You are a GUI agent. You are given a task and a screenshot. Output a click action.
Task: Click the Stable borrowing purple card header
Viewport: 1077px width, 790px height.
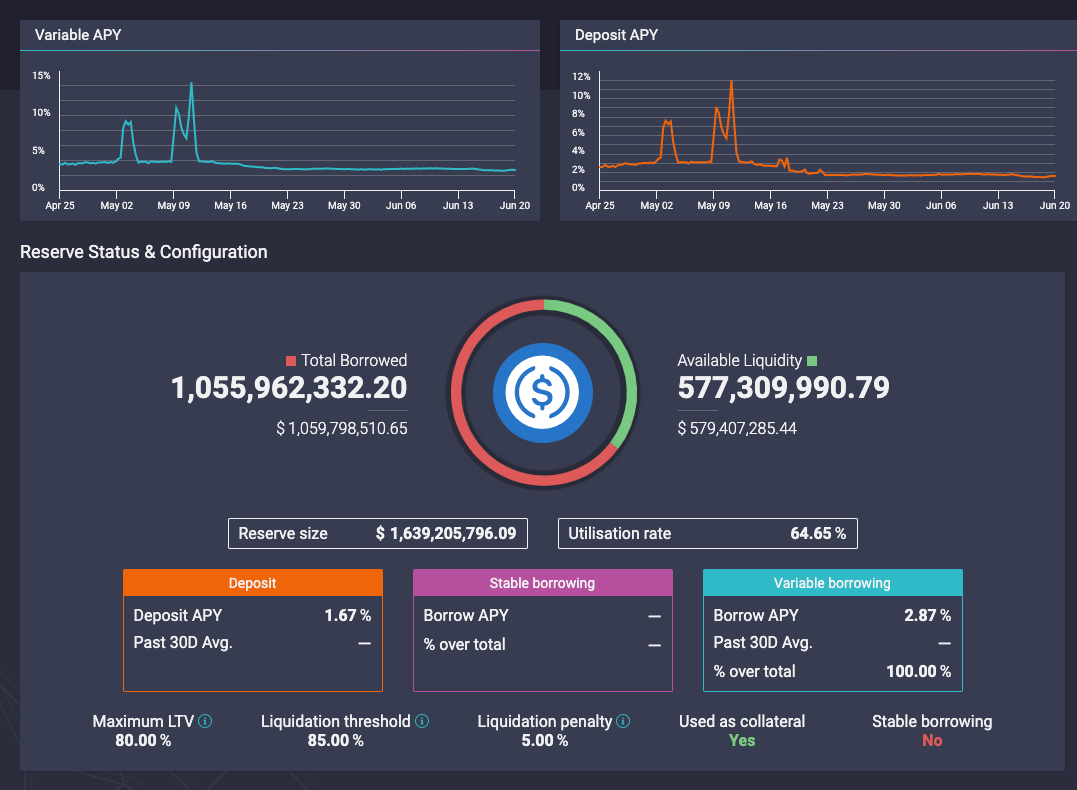pos(543,583)
